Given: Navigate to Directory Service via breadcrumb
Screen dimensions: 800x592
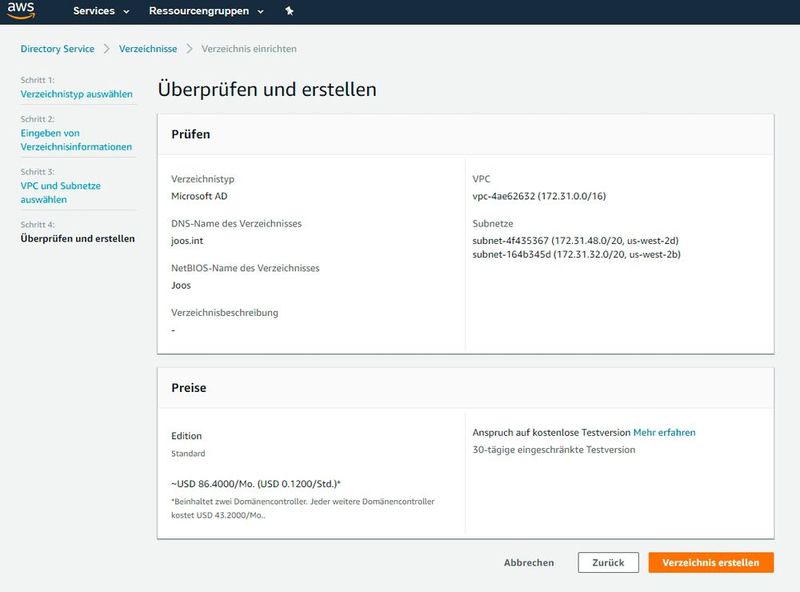Looking at the screenshot, I should click(58, 47).
